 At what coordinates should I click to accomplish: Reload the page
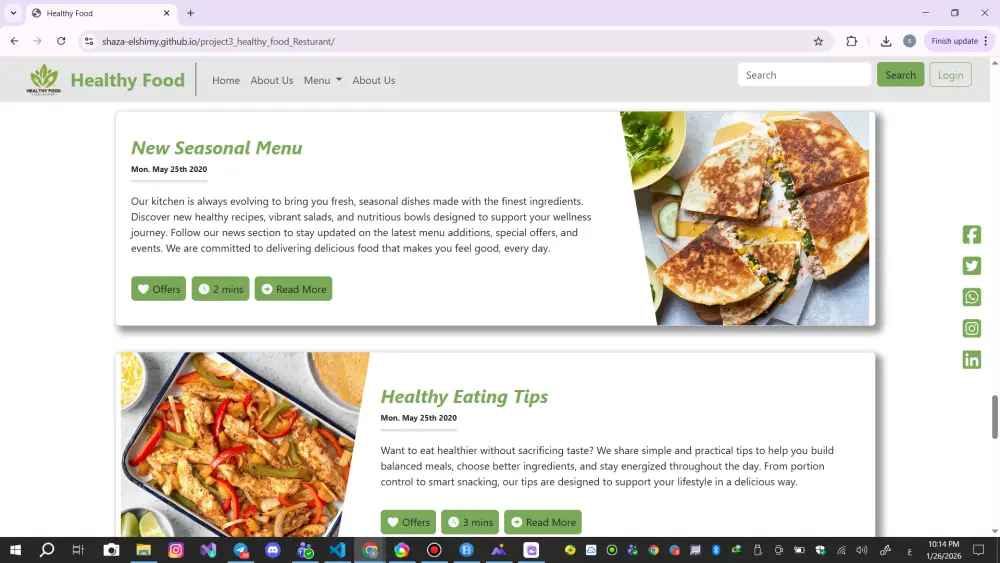61,41
